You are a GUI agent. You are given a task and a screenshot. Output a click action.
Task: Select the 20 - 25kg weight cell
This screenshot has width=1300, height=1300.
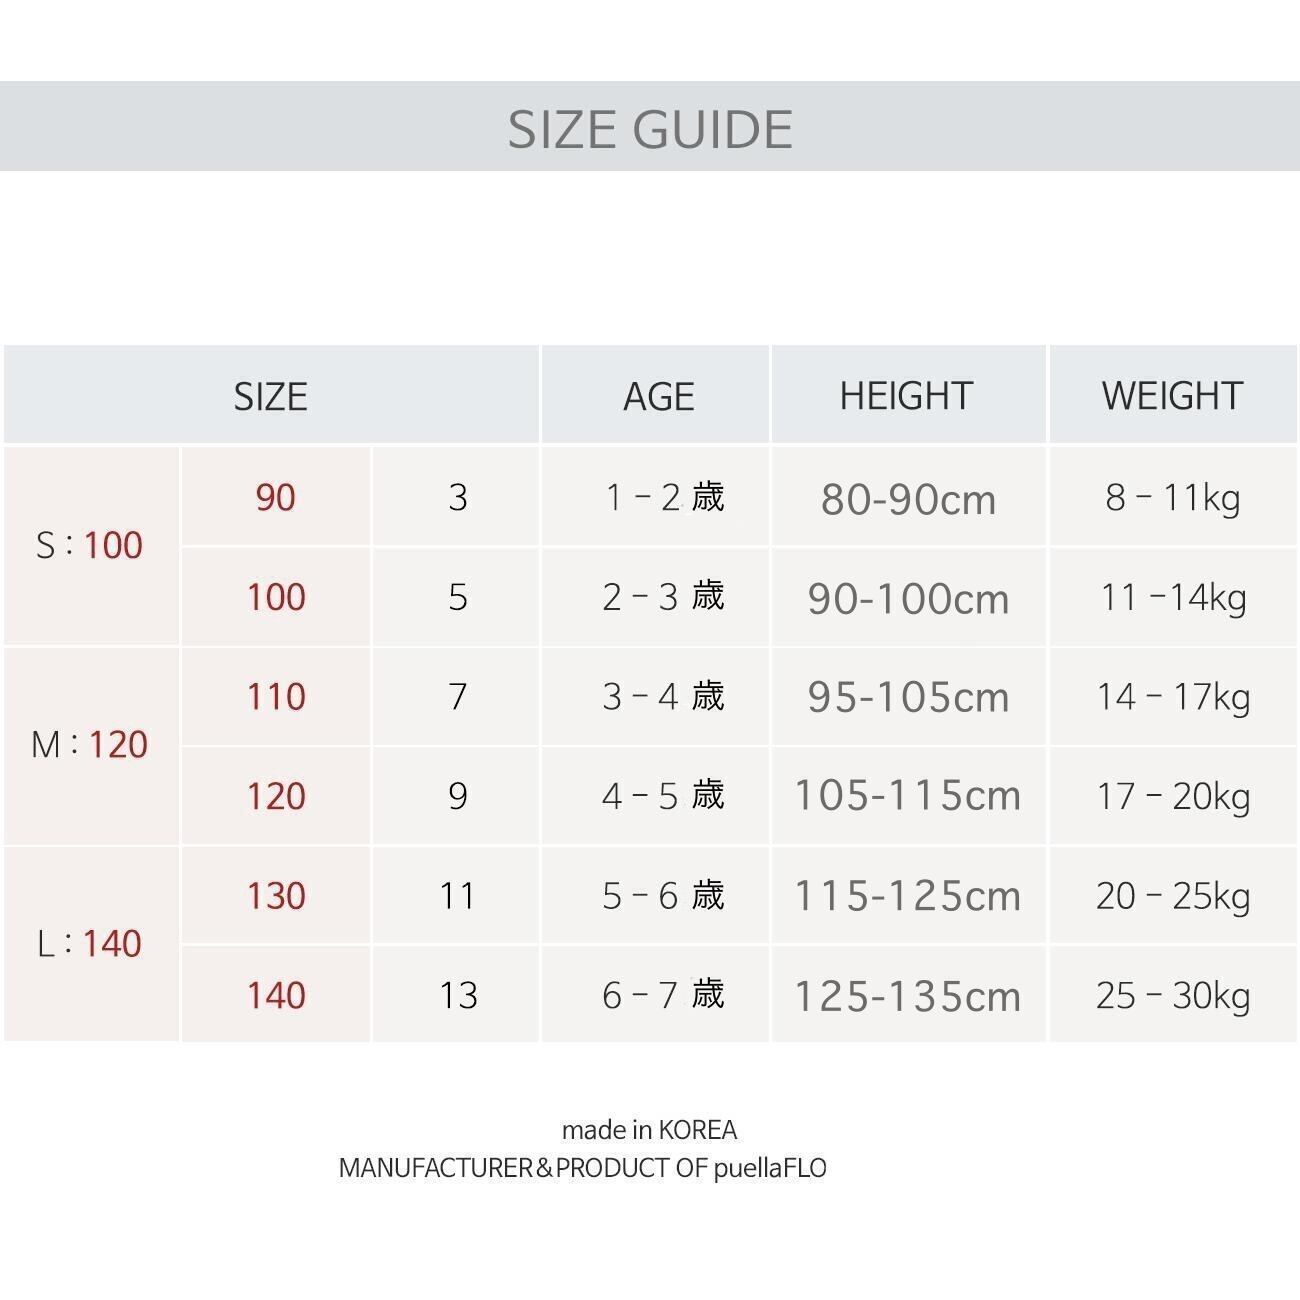[1172, 895]
